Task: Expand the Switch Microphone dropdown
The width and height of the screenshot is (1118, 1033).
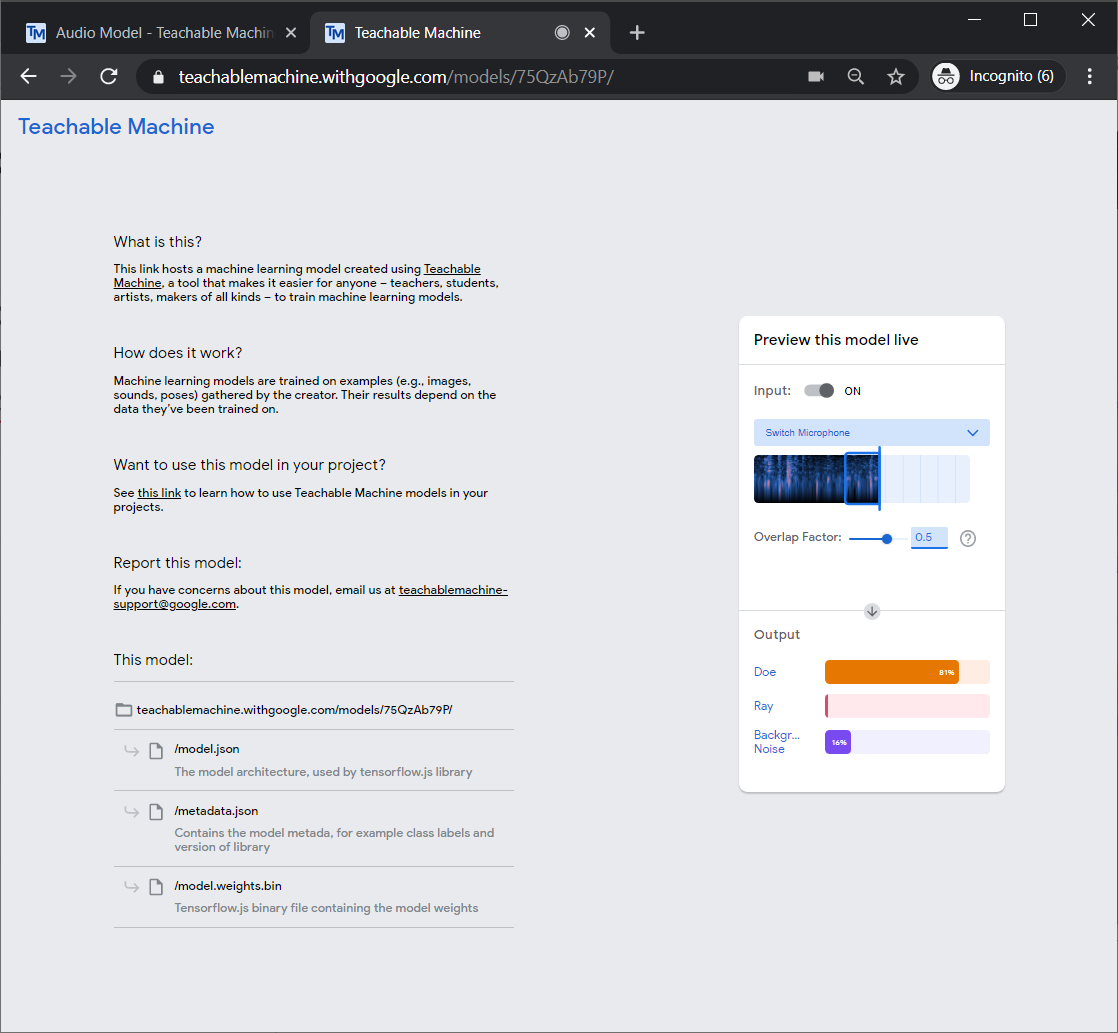Action: click(871, 433)
